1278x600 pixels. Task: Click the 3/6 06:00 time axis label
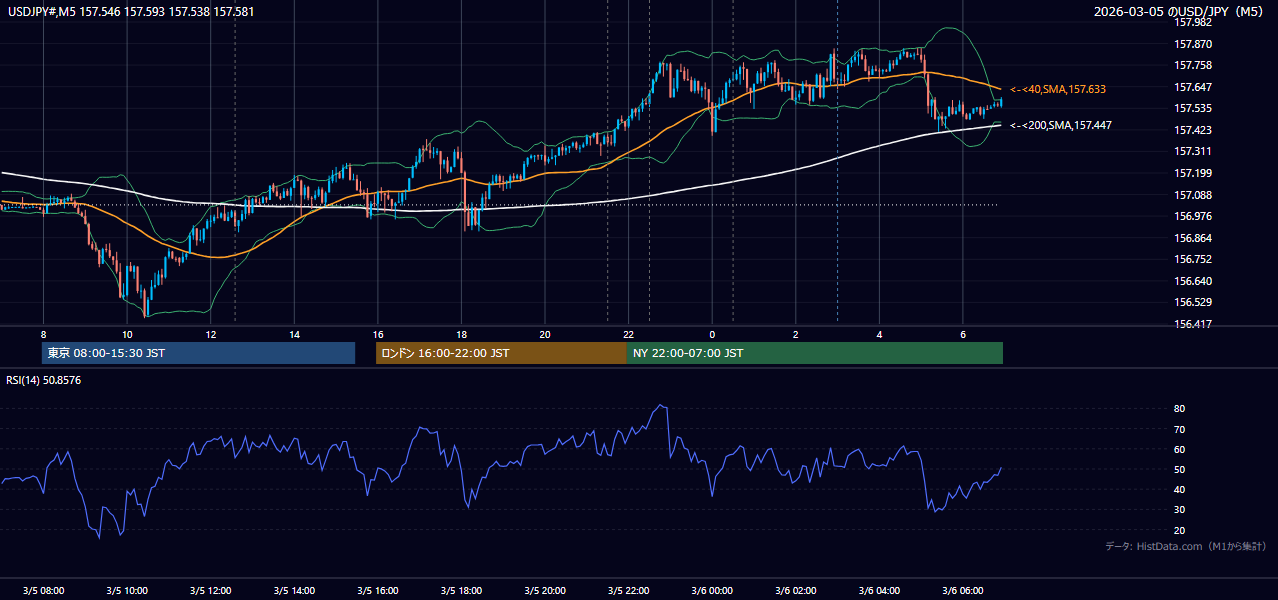click(x=963, y=590)
